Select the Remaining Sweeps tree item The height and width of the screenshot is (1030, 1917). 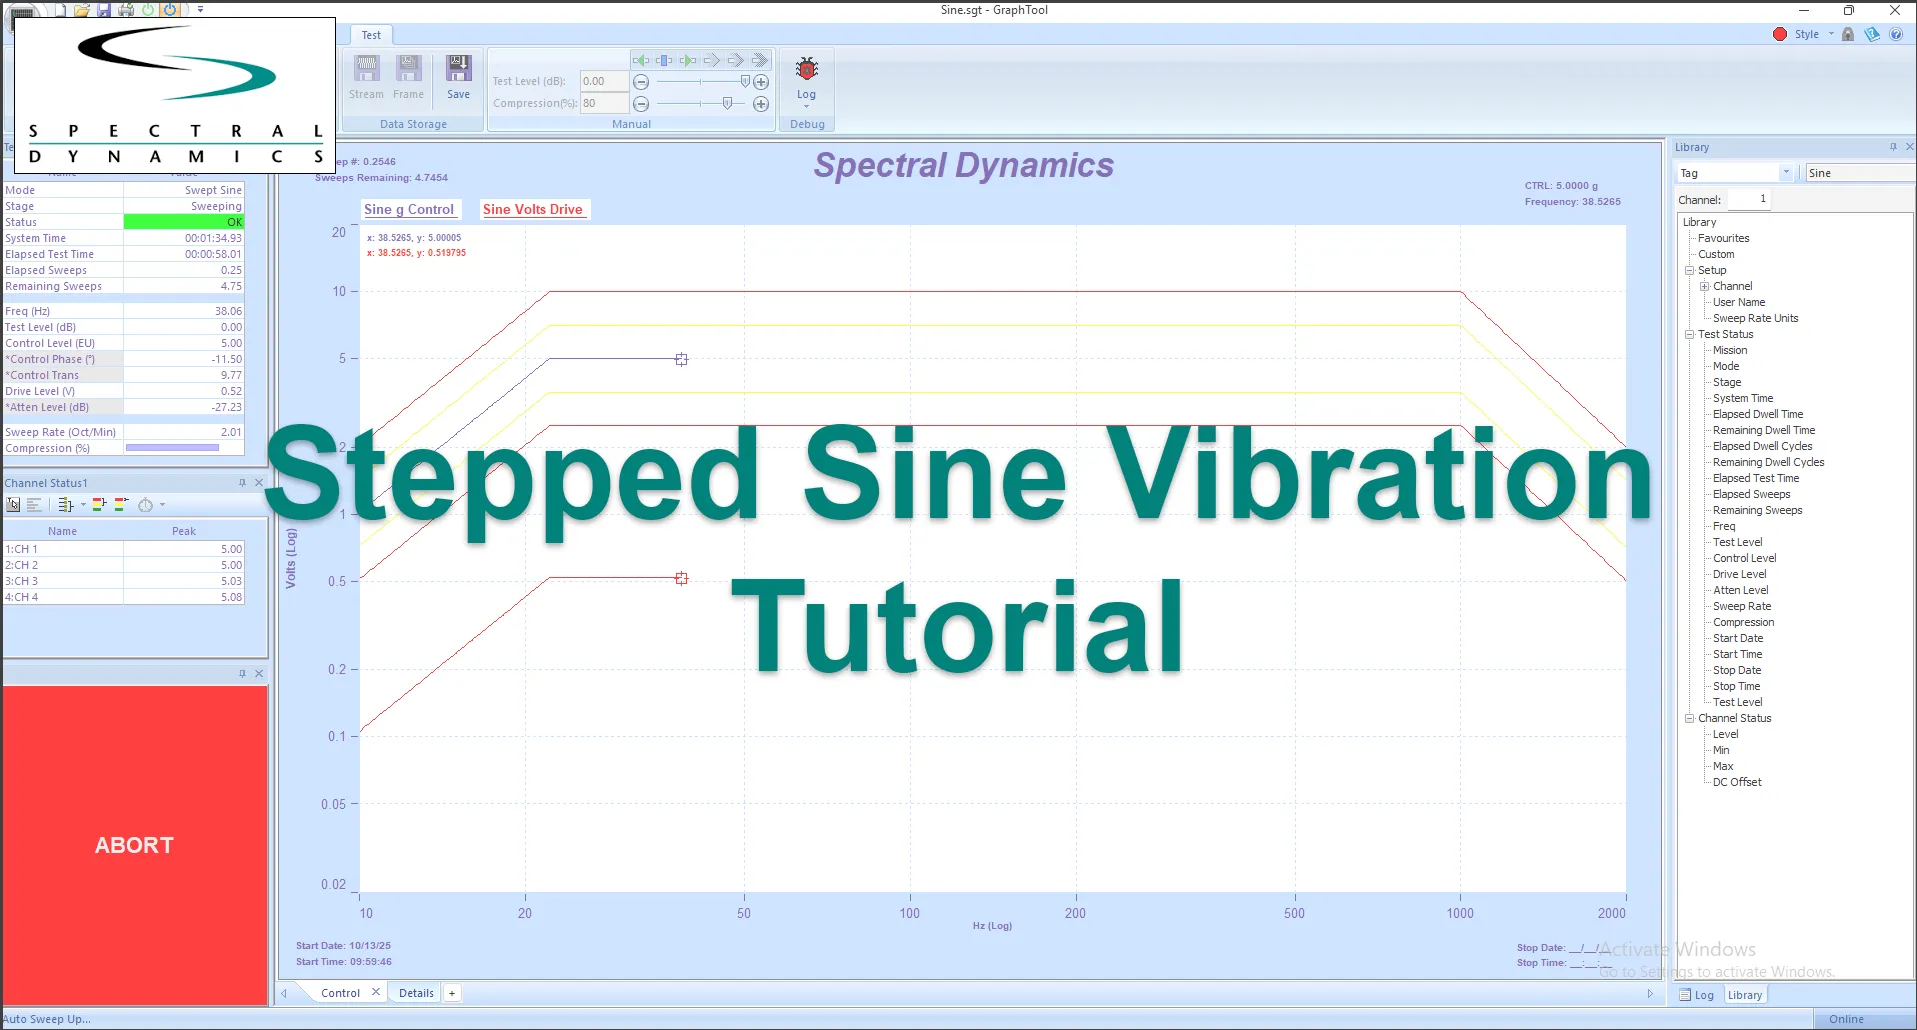click(1757, 510)
